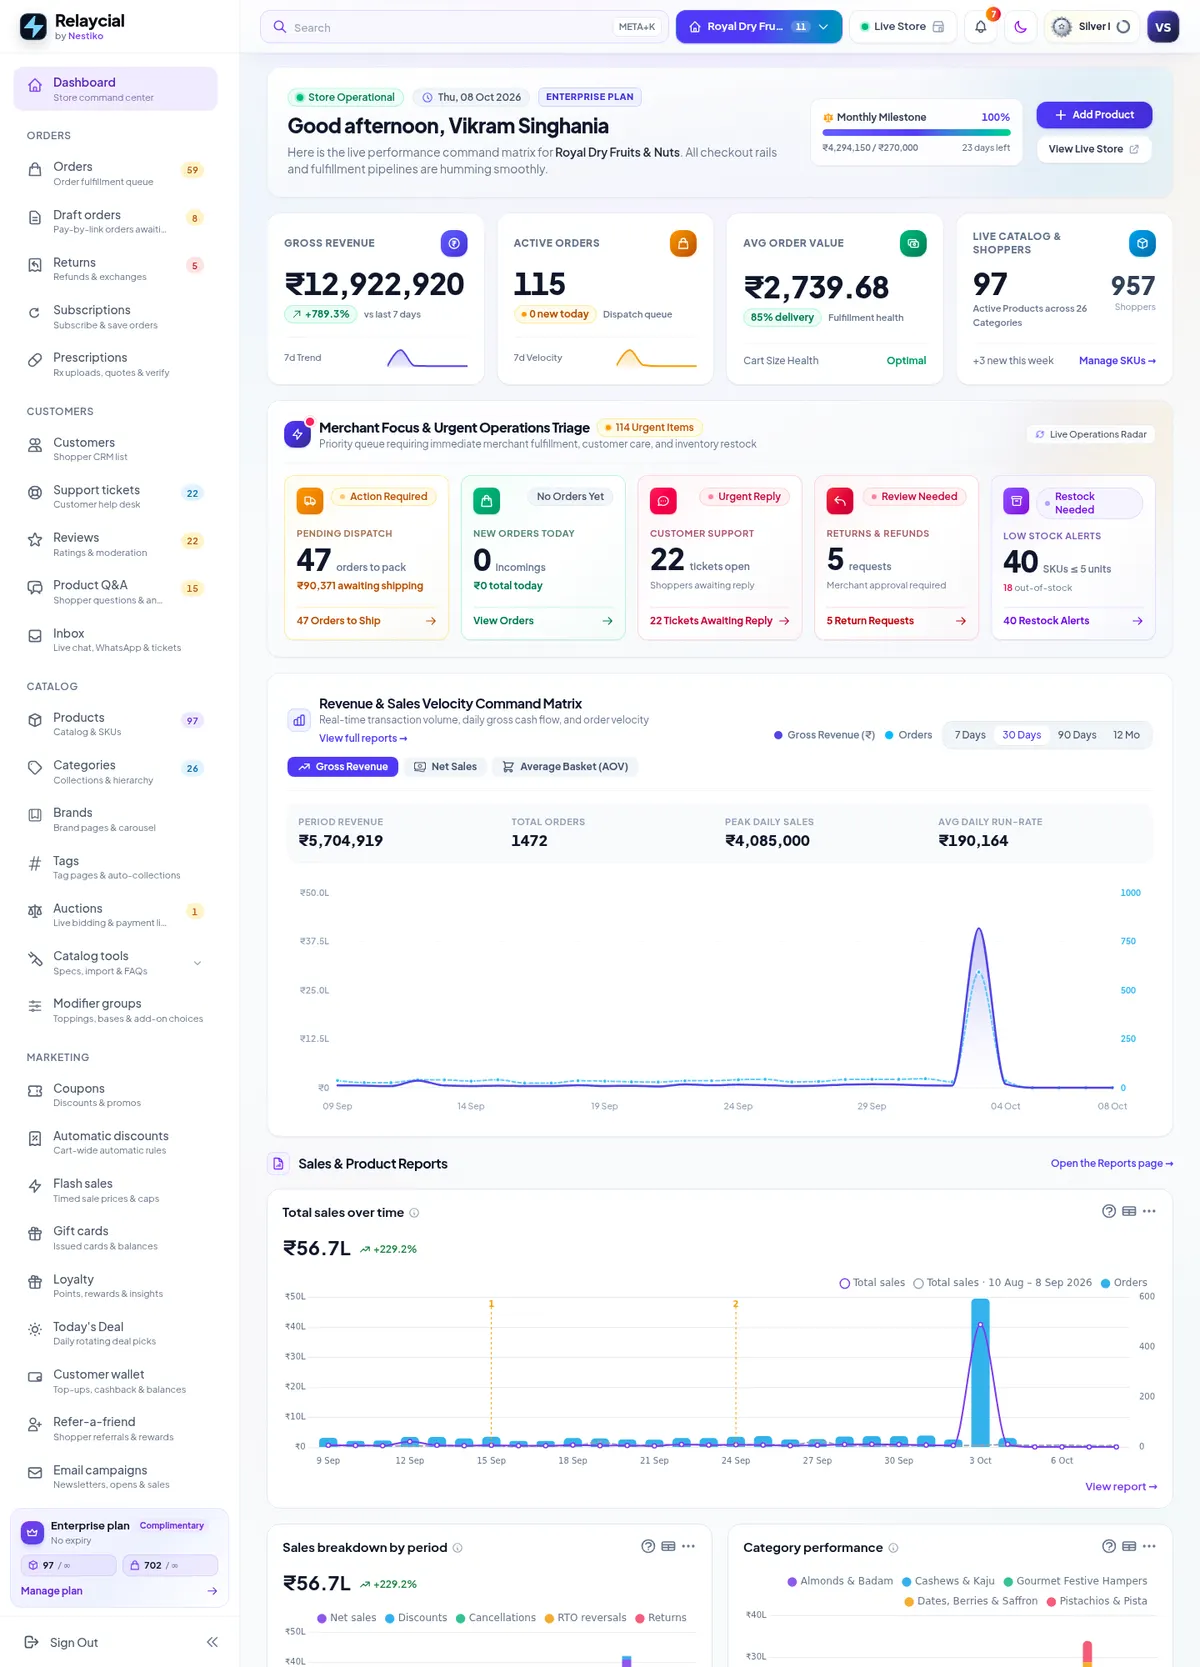Toggle dark mode with the moon icon
Screen dimensions: 1200x1667
1020,27
